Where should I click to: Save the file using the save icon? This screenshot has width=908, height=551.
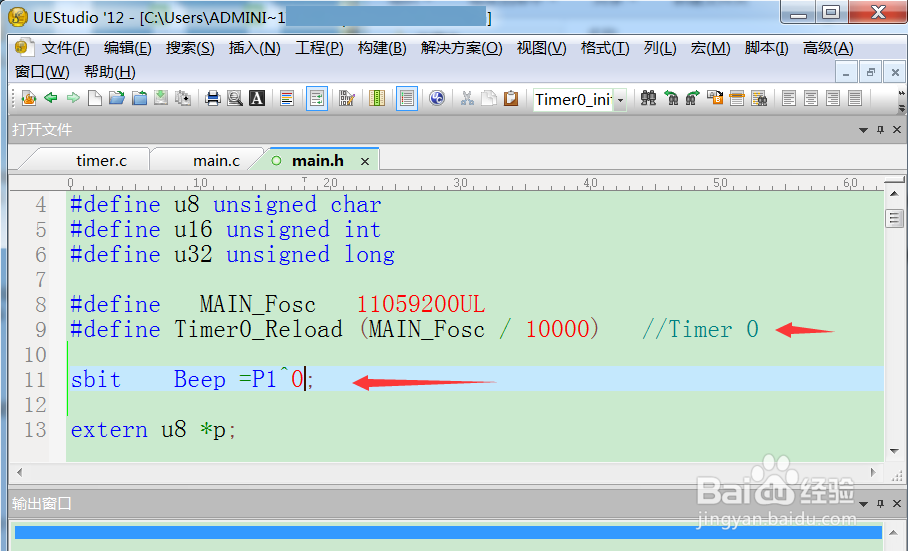point(161,98)
